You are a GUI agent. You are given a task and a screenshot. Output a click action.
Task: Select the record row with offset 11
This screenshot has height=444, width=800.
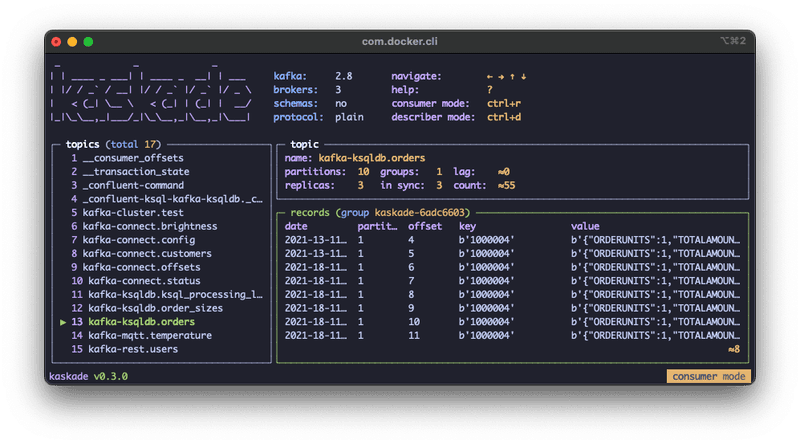pyautogui.click(x=512, y=336)
